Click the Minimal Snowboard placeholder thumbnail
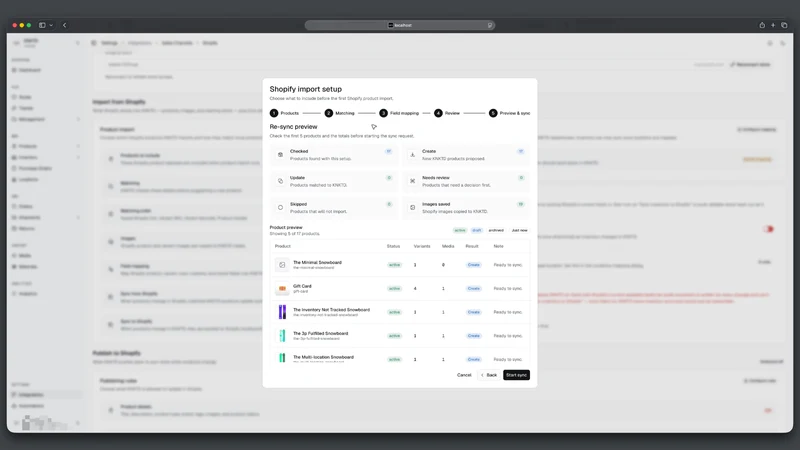Screen dimensions: 800x450 (282, 265)
